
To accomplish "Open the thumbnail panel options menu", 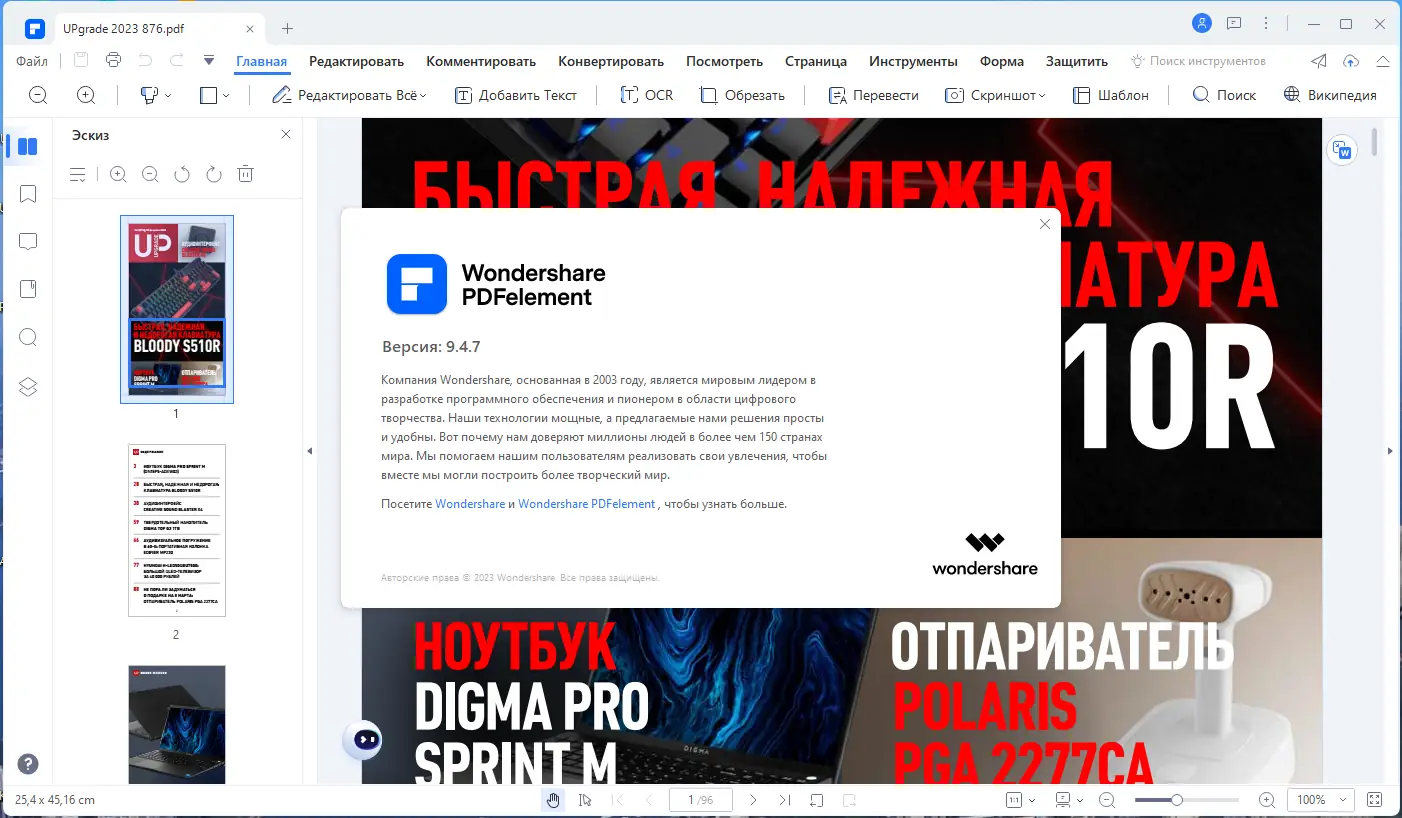I will point(78,175).
